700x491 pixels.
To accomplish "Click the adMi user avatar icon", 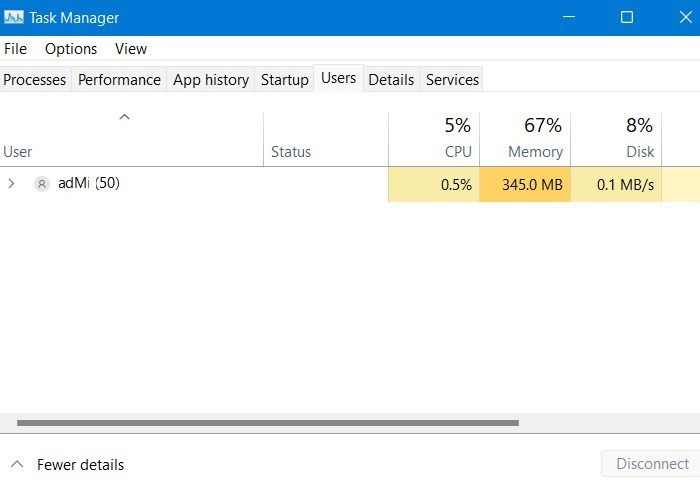I will [x=41, y=184].
